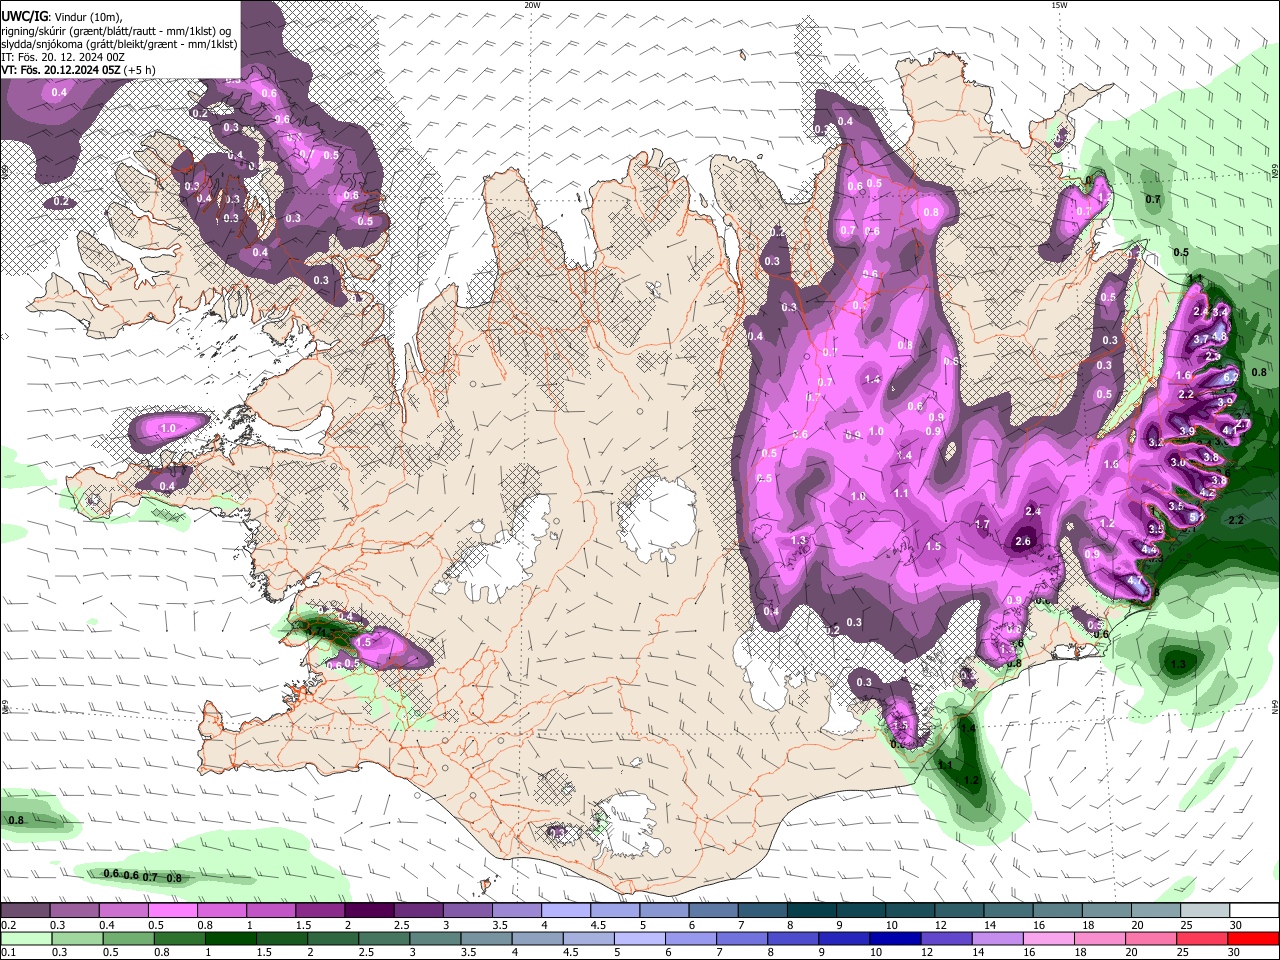The image size is (1280, 960).
Task: Click the darkest green 1–1.5 swatch in lower legend
Action: [x=230, y=938]
